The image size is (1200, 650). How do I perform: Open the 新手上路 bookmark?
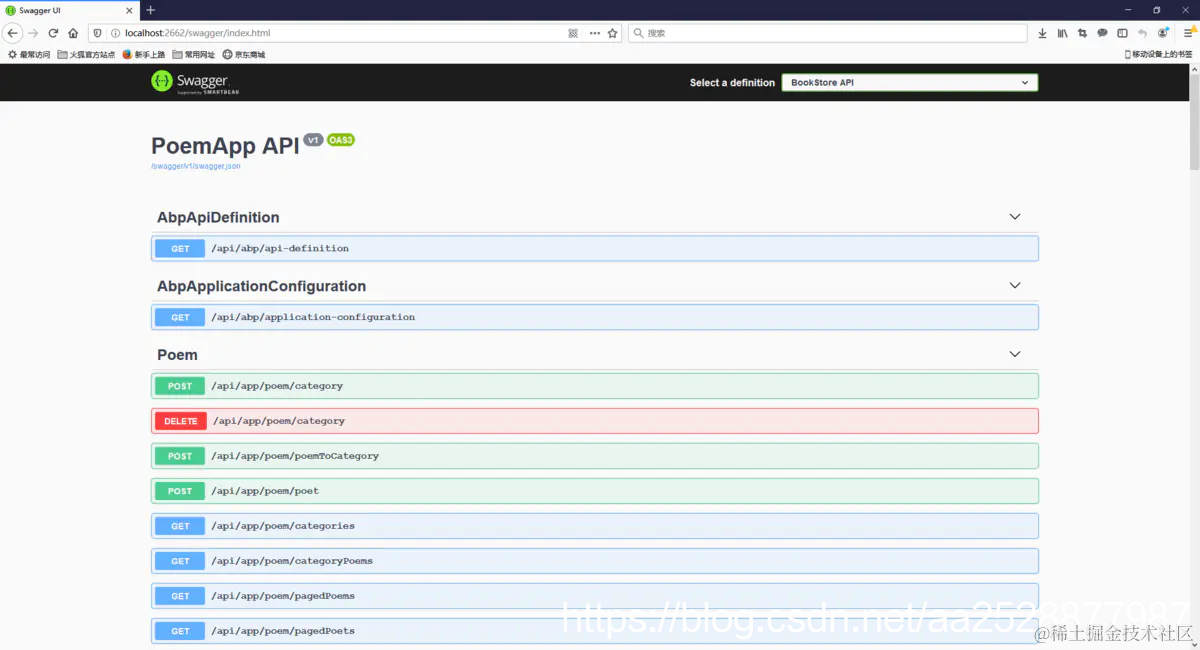pos(144,55)
